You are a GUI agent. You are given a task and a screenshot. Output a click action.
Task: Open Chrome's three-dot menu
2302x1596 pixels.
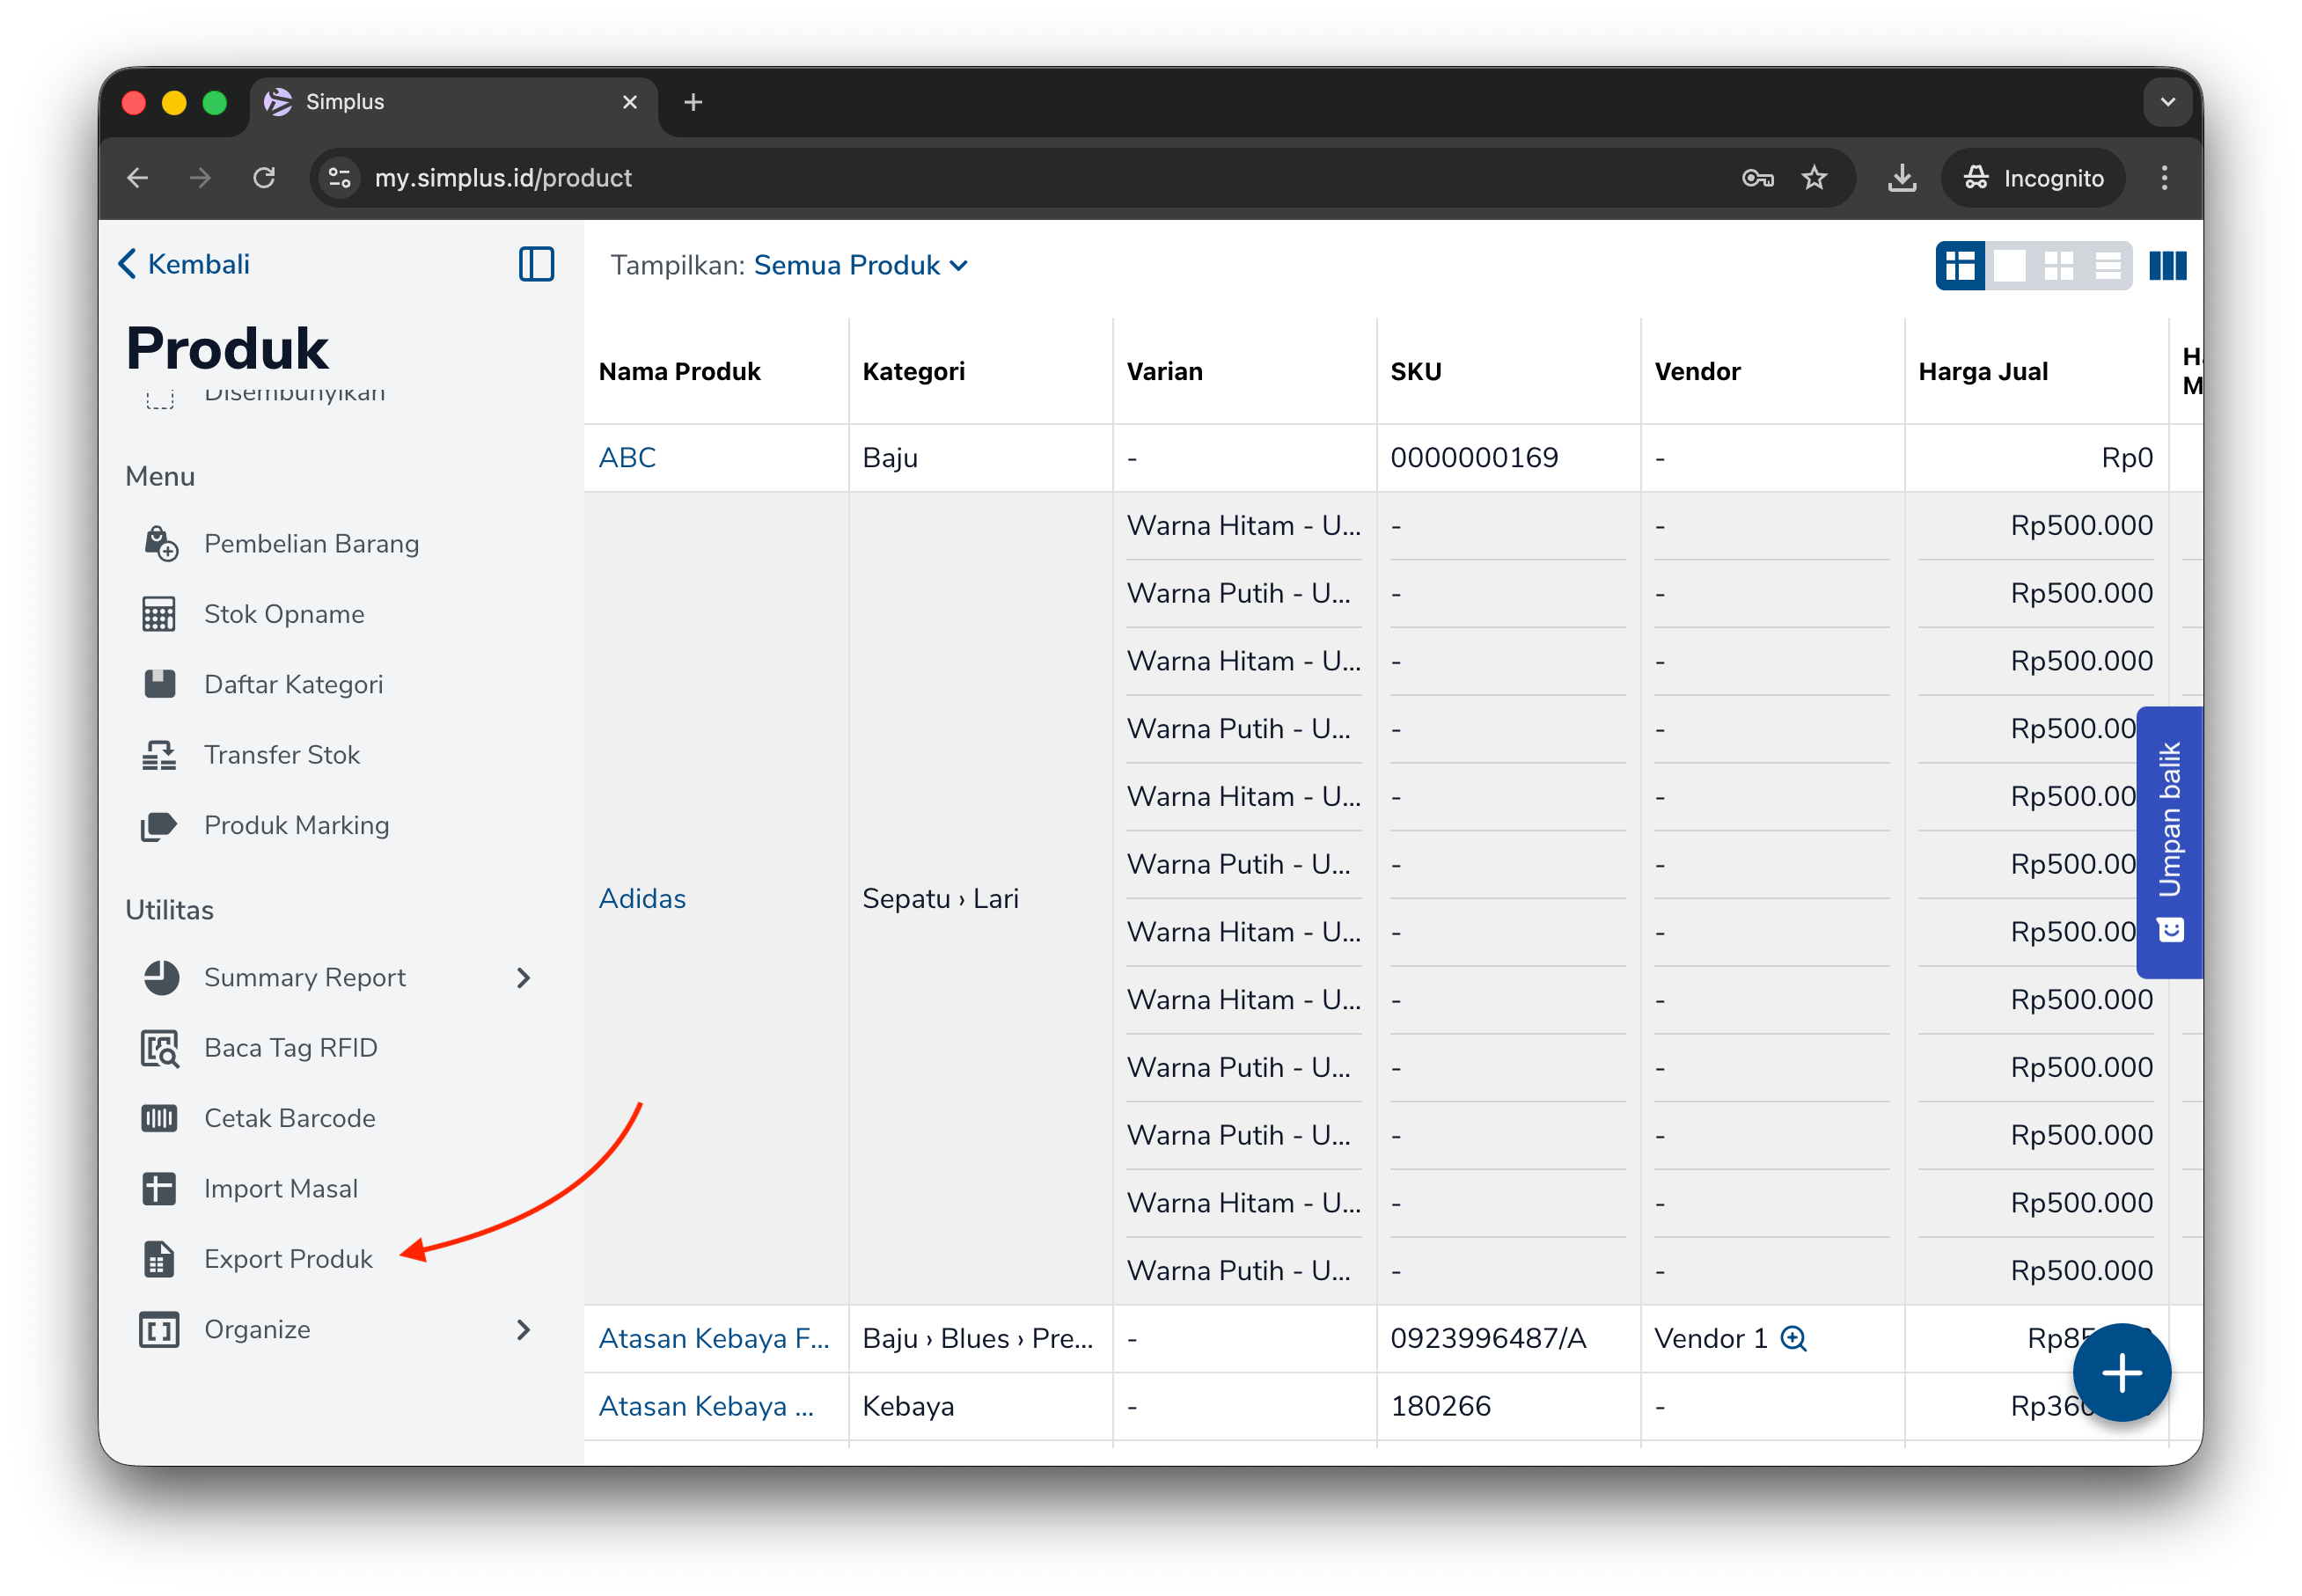click(x=2165, y=178)
